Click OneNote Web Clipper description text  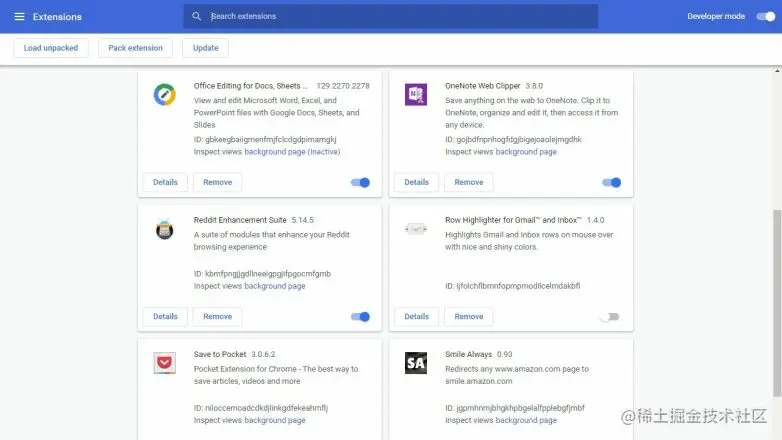pyautogui.click(x=532, y=113)
